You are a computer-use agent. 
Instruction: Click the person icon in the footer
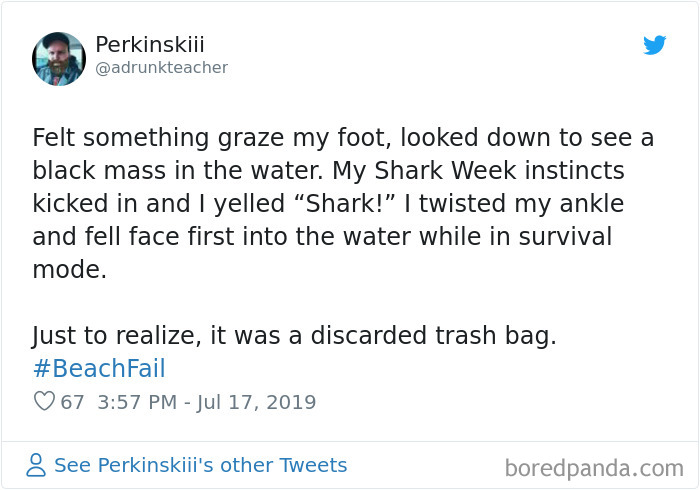[36, 465]
